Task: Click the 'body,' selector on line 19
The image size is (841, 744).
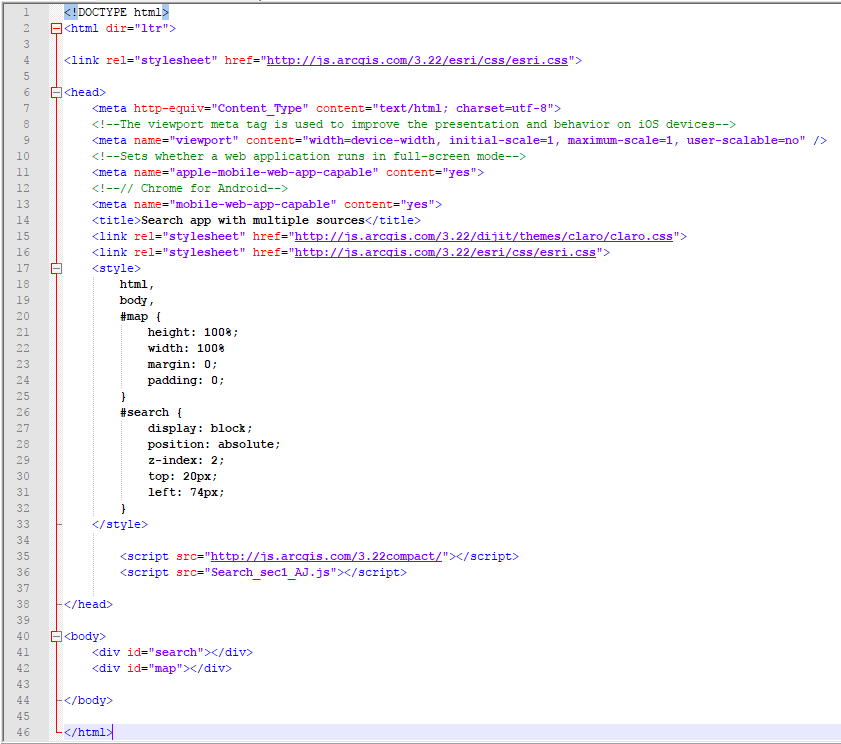Action: tap(137, 300)
